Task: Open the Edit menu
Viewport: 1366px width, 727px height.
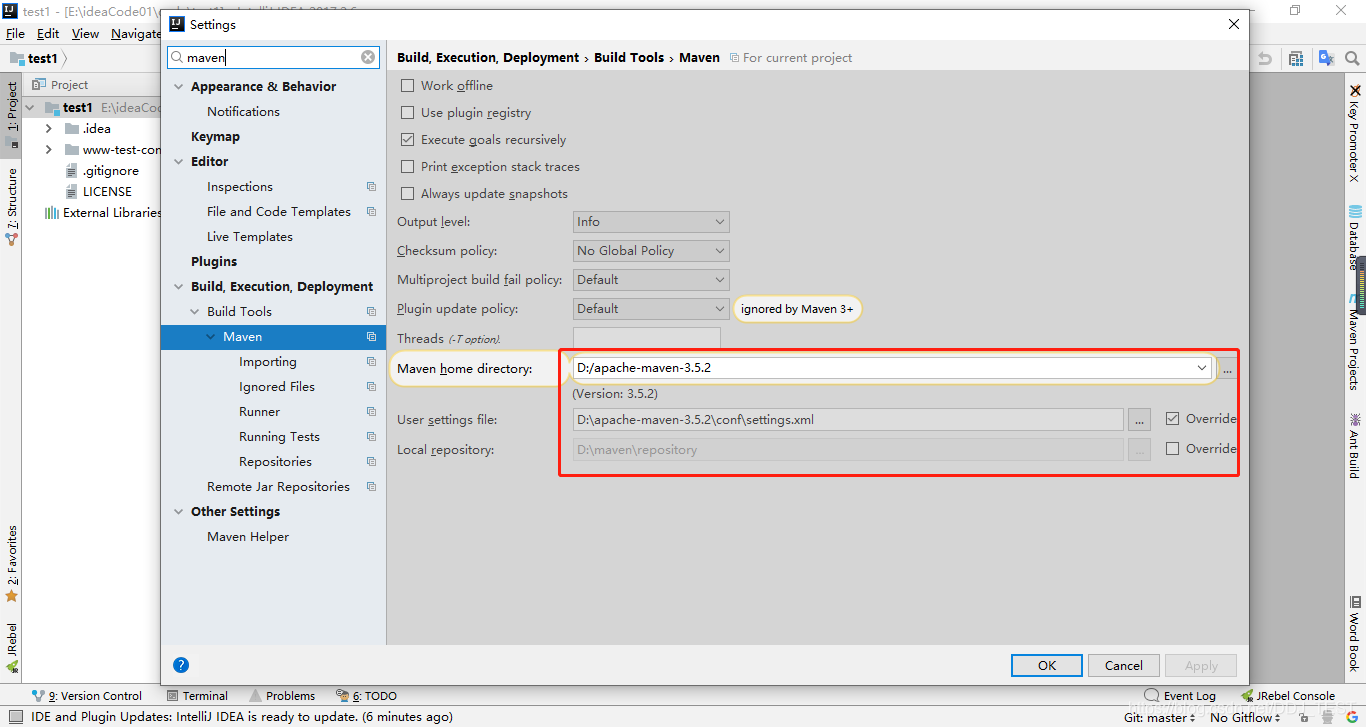Action: [48, 34]
